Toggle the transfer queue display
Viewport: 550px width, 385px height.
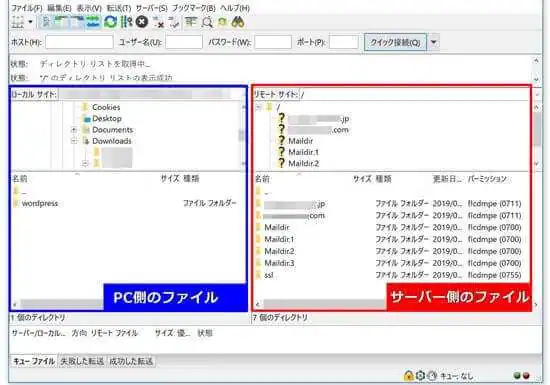tap(93, 22)
